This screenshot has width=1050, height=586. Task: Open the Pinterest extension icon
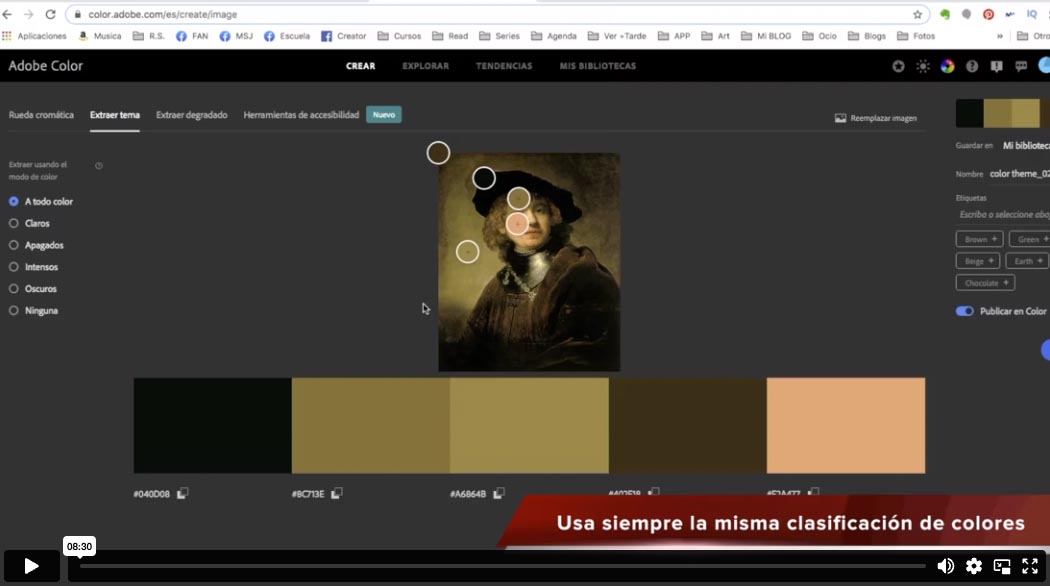(x=988, y=14)
